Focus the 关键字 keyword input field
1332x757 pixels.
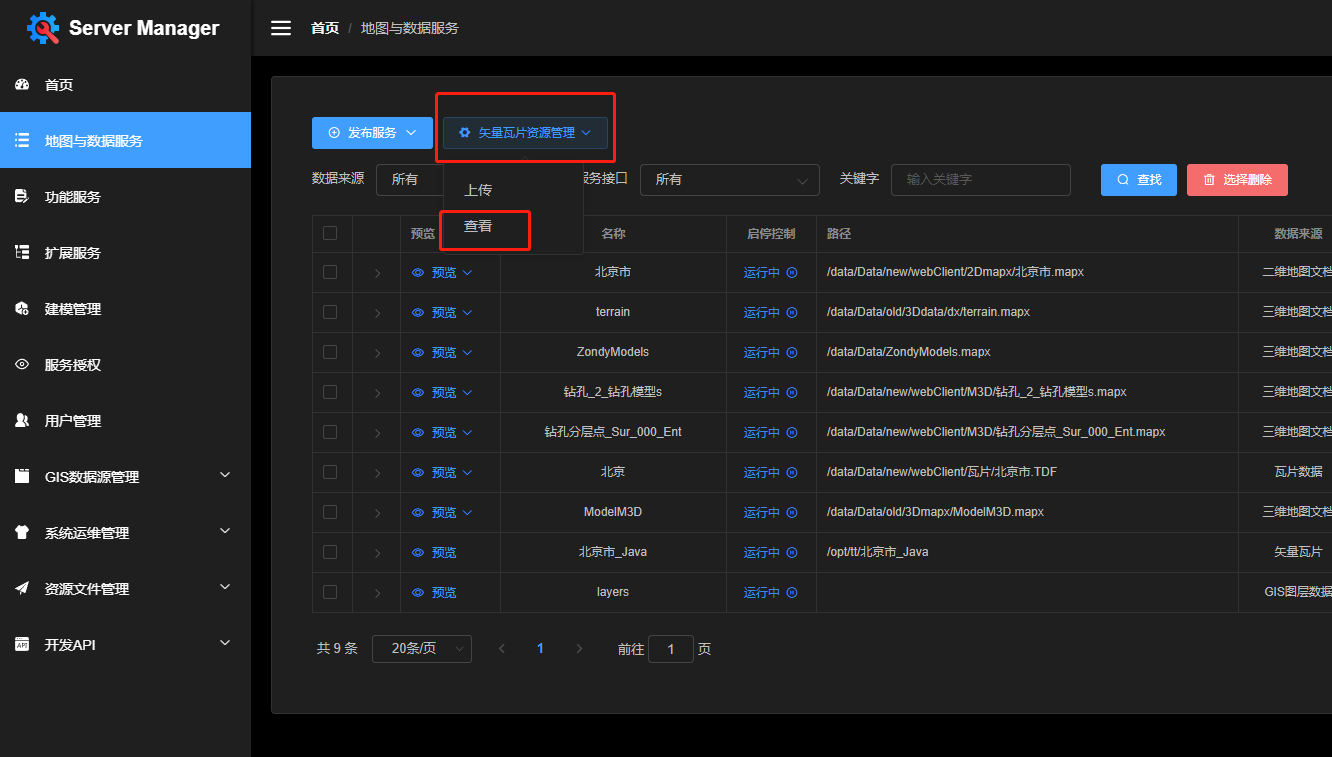[981, 180]
